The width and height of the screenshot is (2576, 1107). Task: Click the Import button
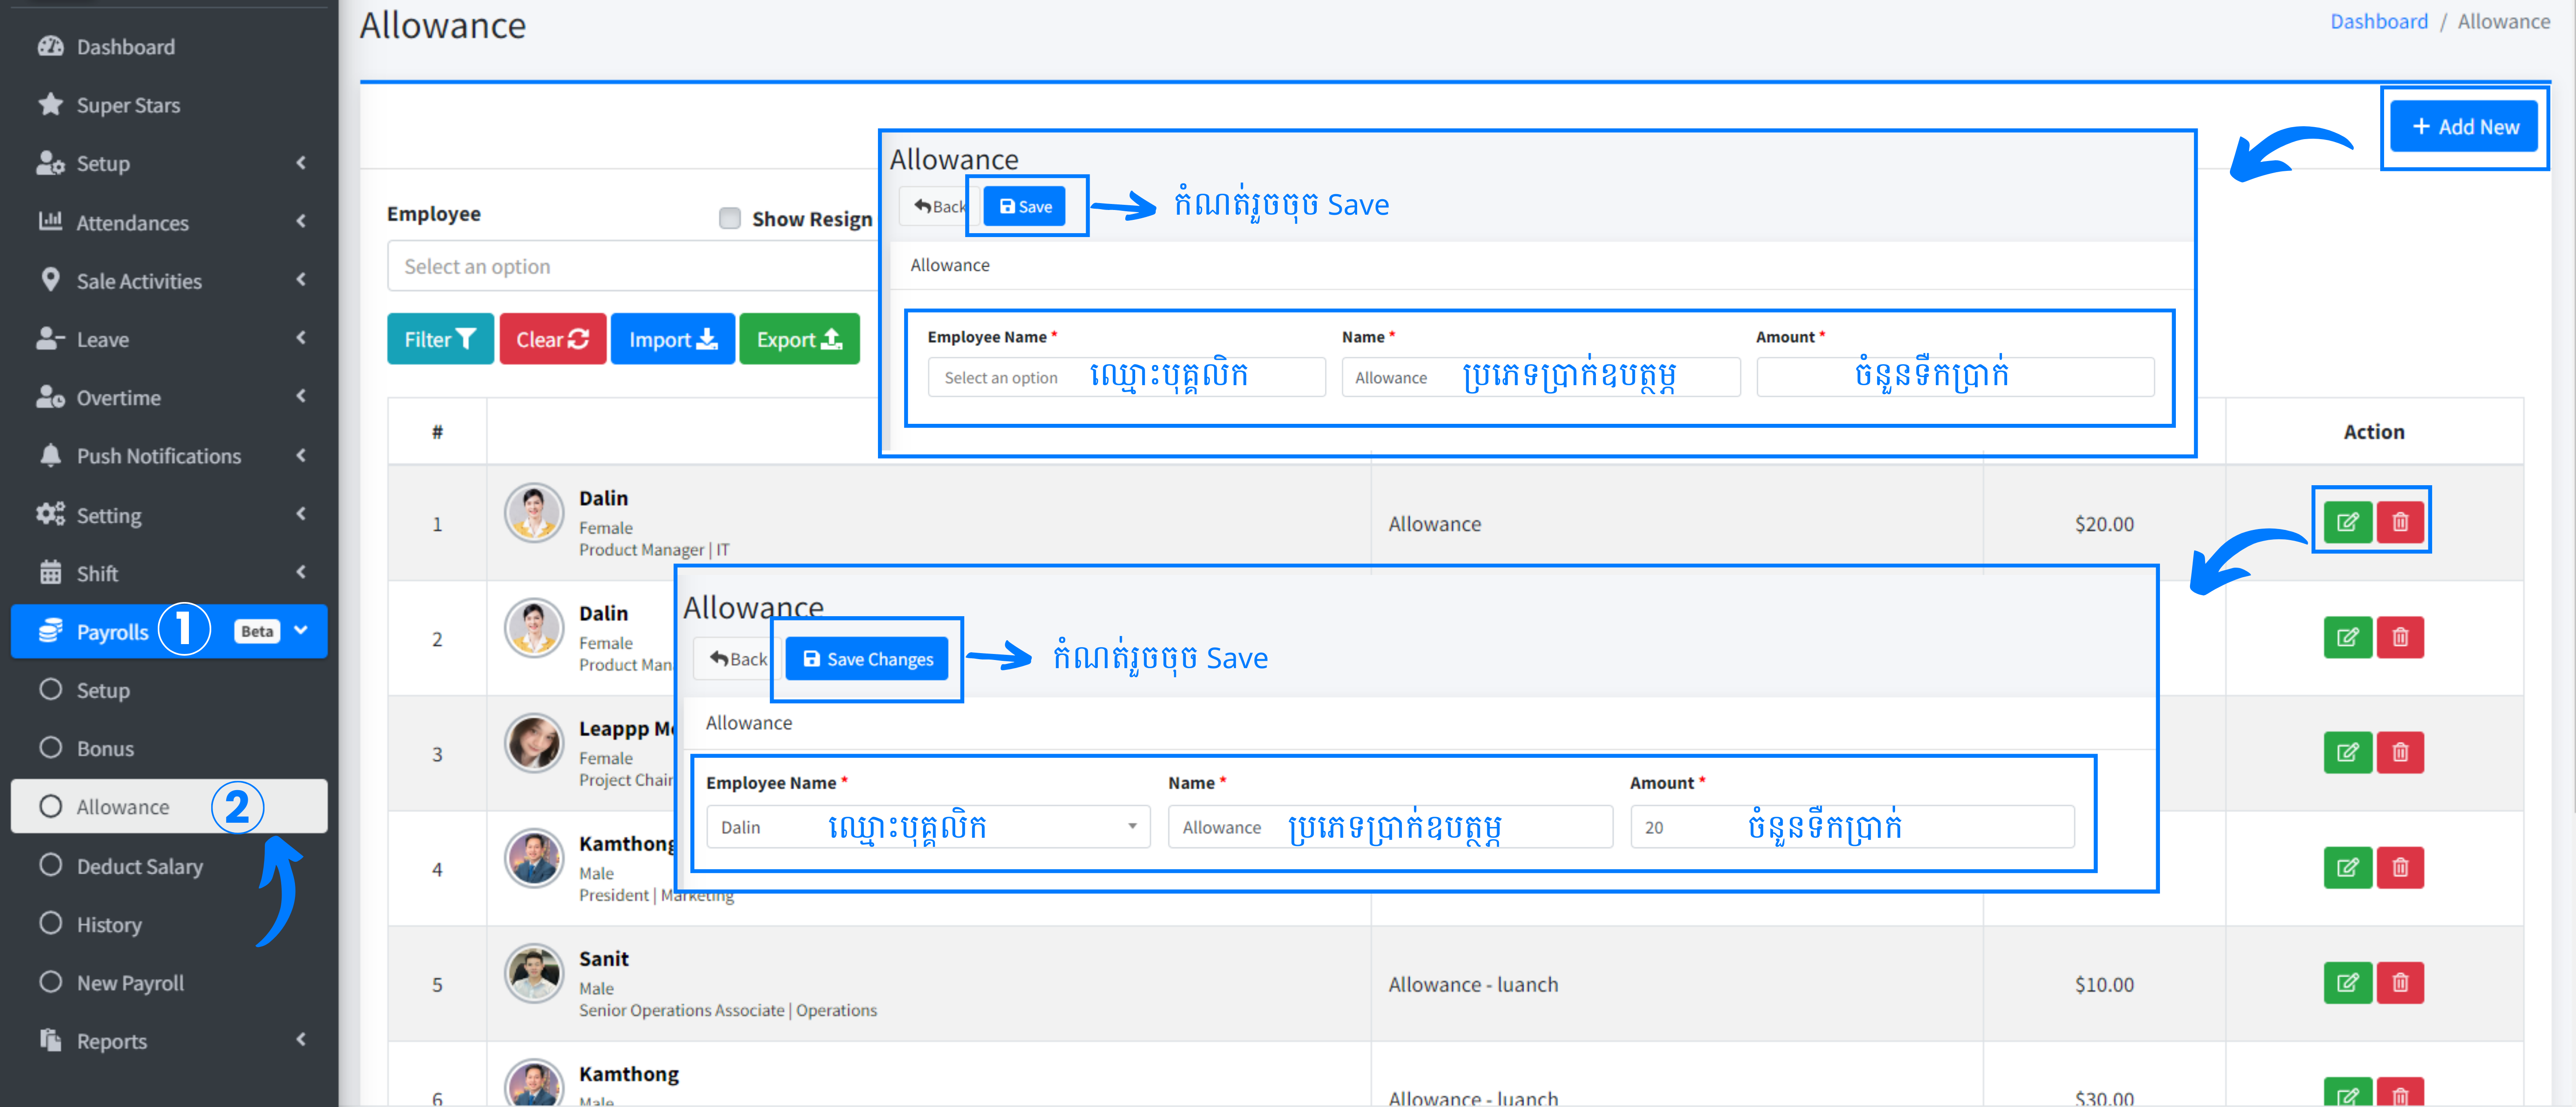coord(673,339)
